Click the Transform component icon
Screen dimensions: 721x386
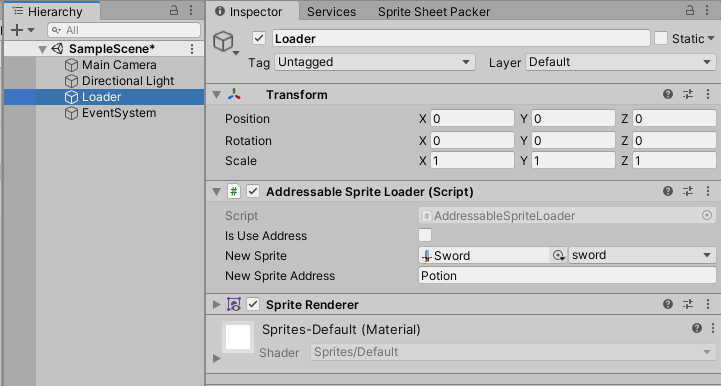point(234,94)
